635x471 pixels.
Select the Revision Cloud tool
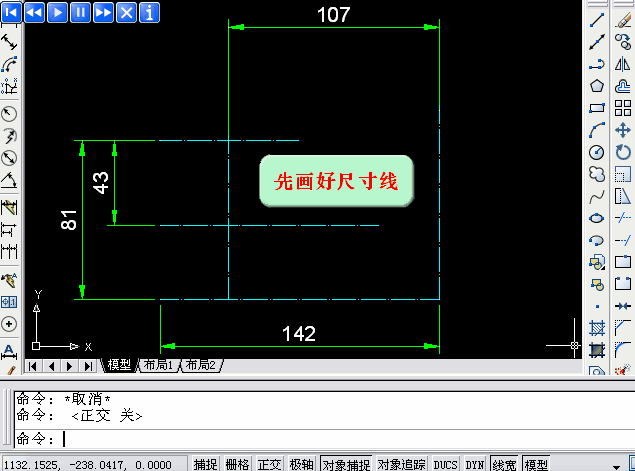click(x=597, y=174)
